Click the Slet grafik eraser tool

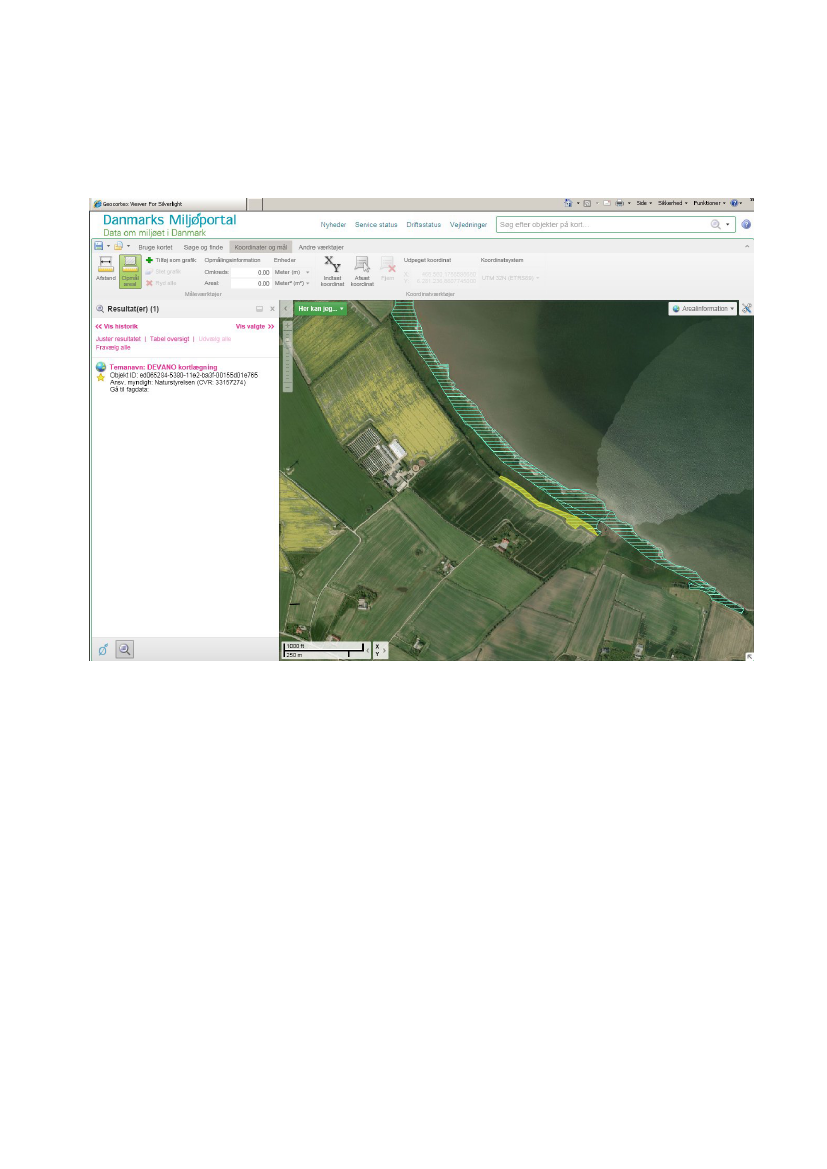[x=149, y=272]
